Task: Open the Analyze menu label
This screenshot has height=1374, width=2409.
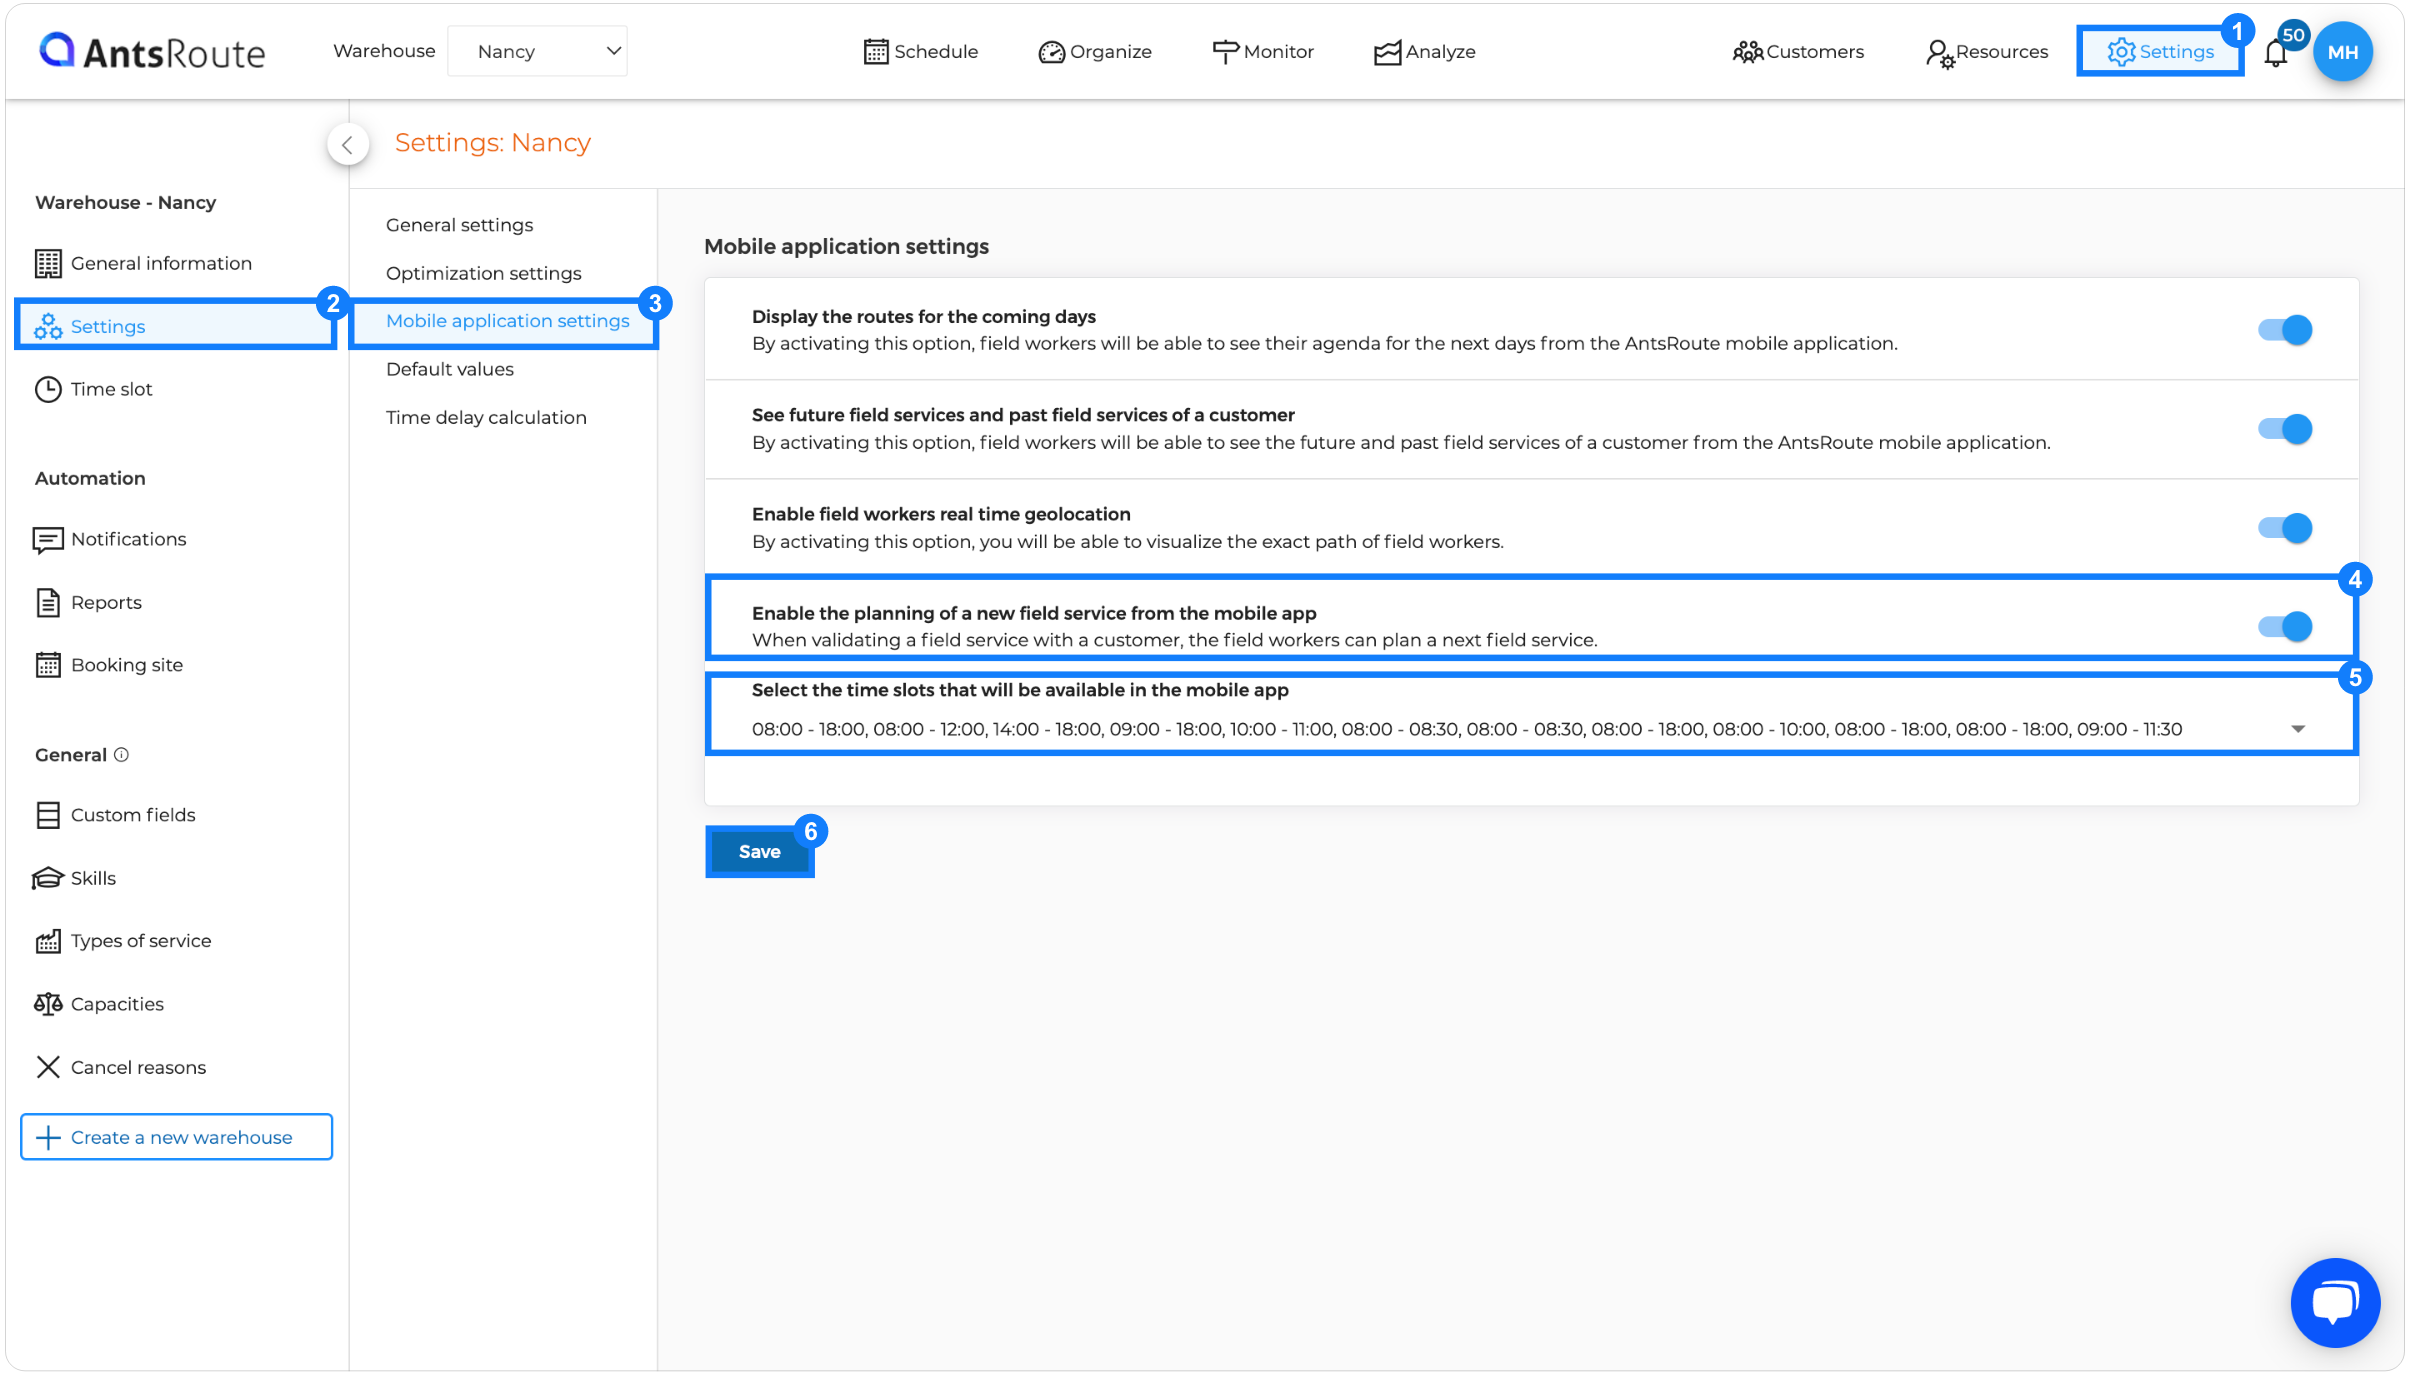Action: [1441, 51]
